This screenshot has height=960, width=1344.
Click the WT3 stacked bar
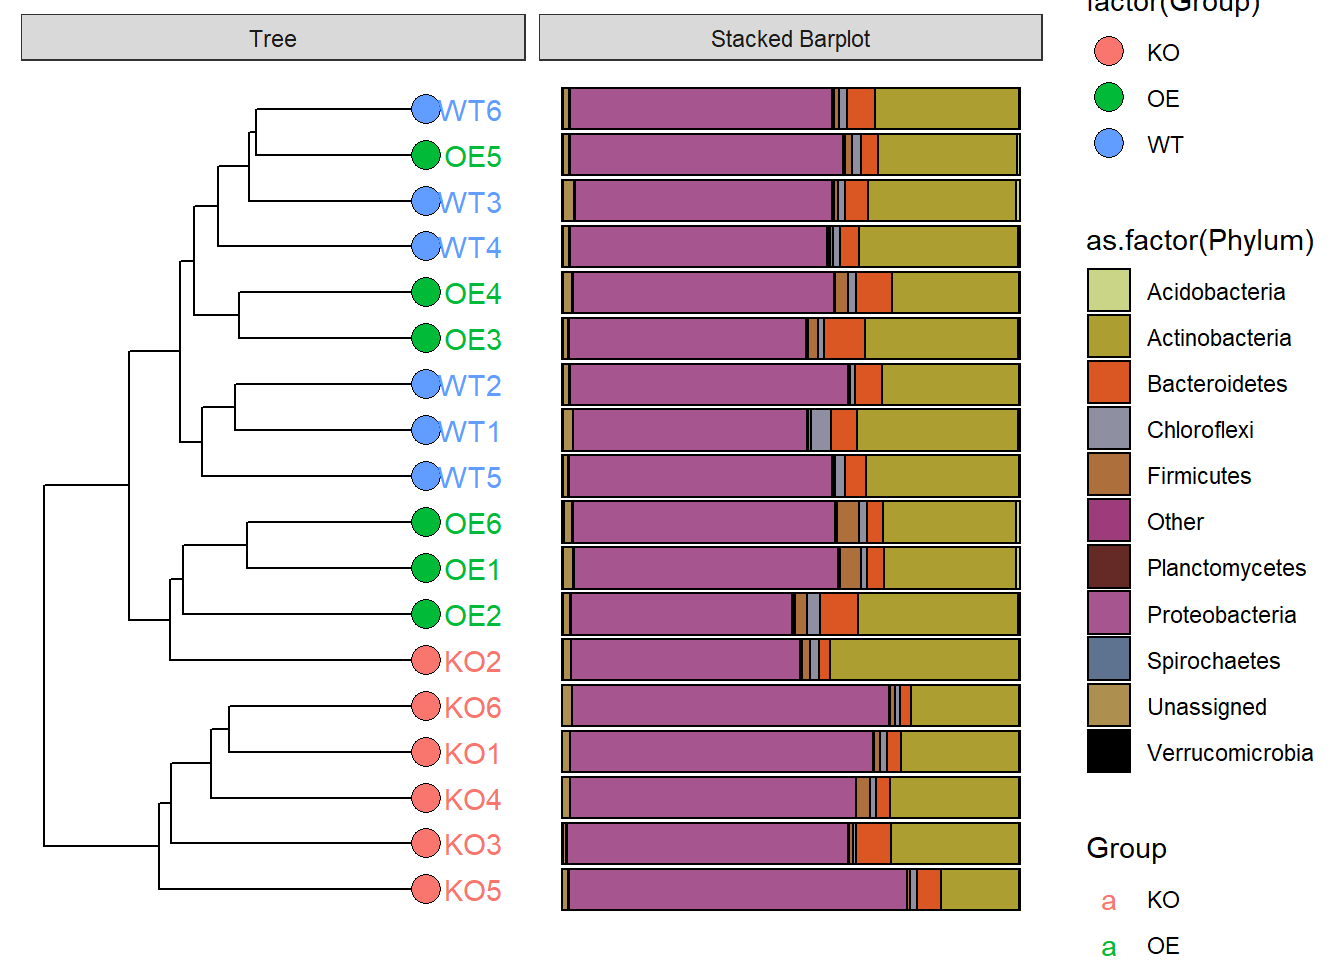point(790,200)
